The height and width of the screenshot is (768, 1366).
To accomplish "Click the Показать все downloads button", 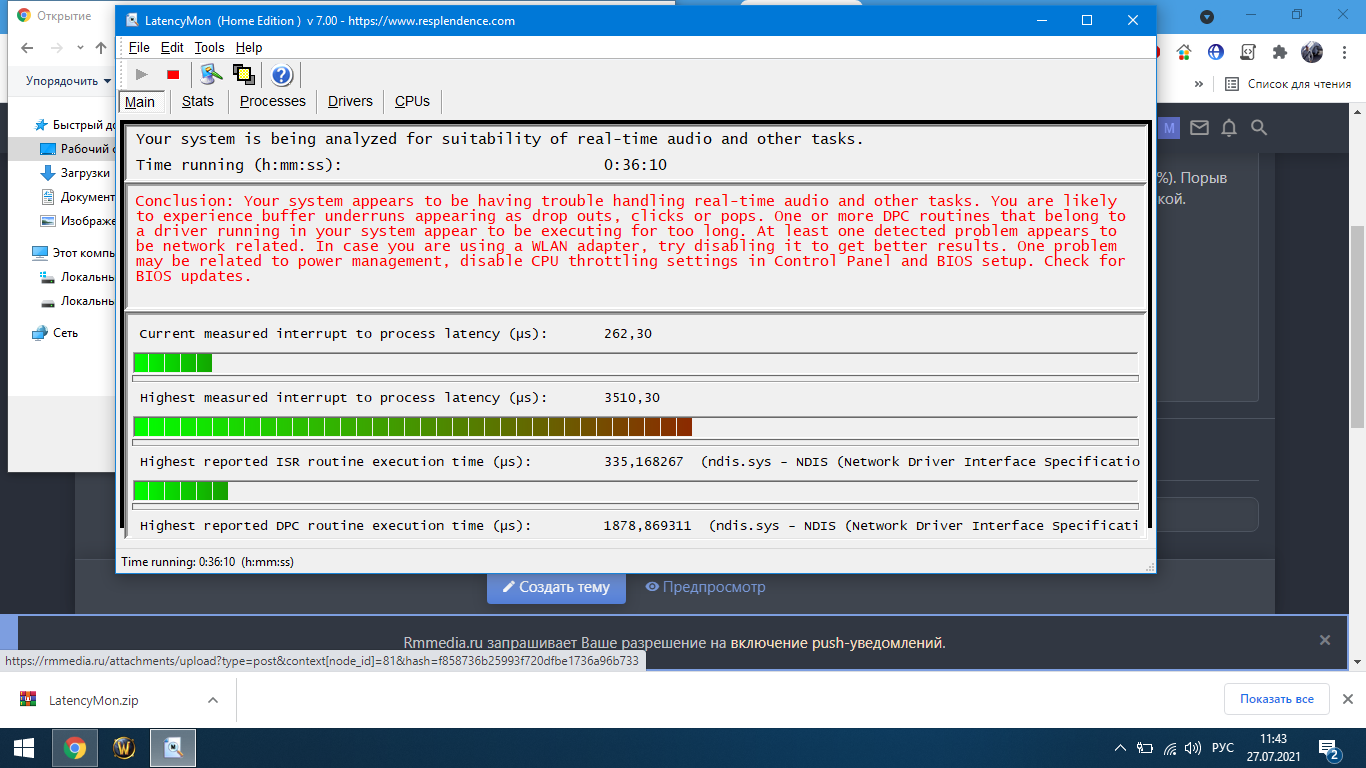I will coord(1277,699).
